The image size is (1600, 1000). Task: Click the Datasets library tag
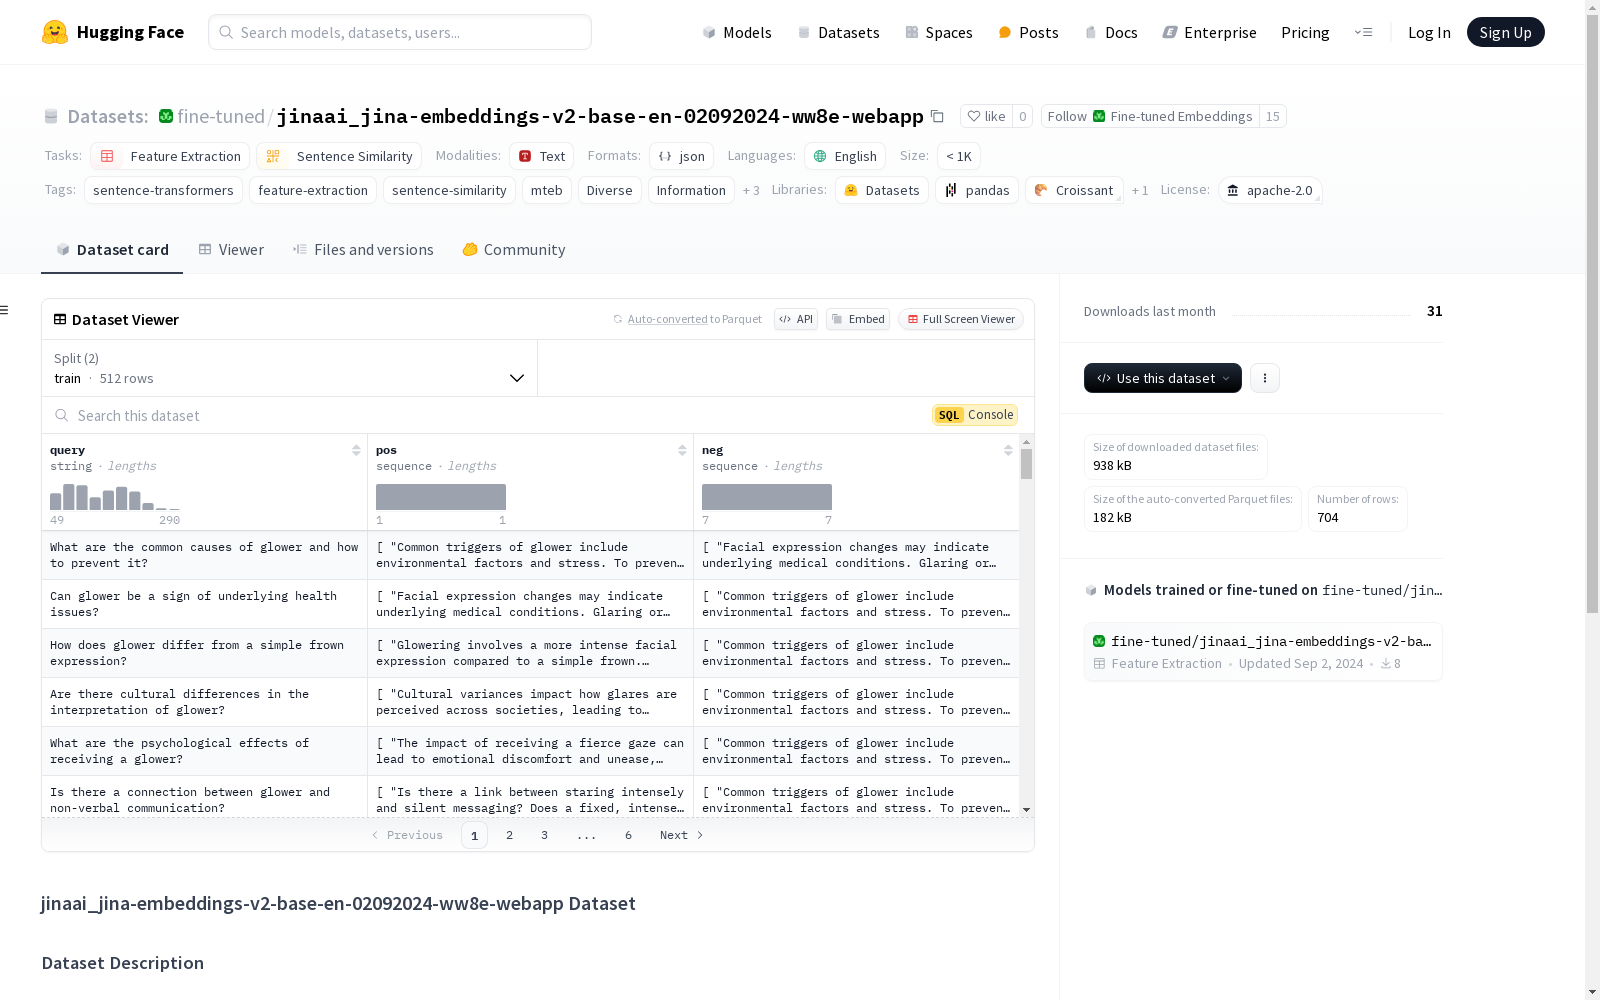(x=882, y=190)
